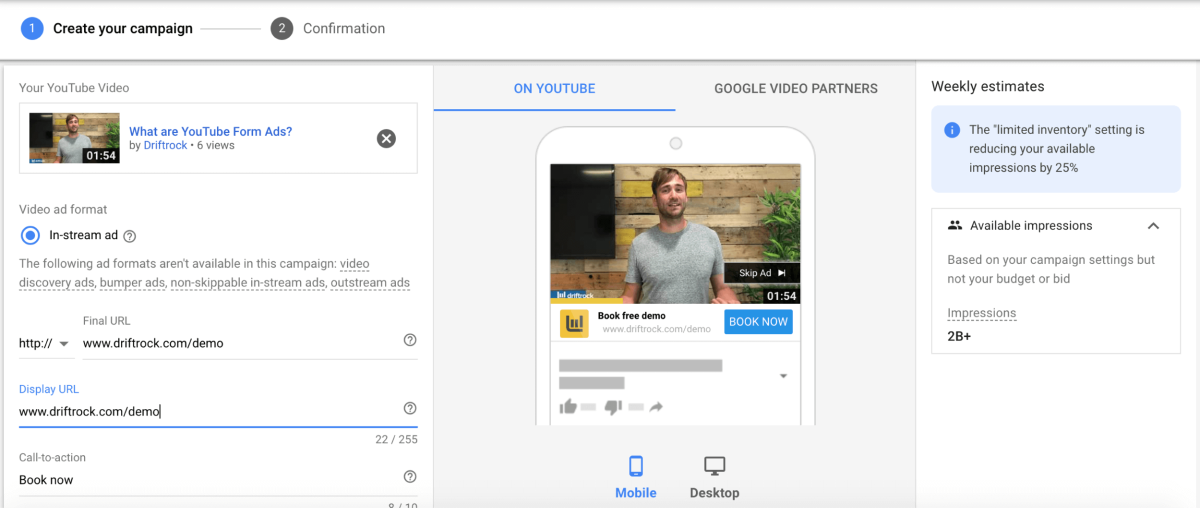
Task: Select the Mobile preview phone icon
Action: point(635,466)
